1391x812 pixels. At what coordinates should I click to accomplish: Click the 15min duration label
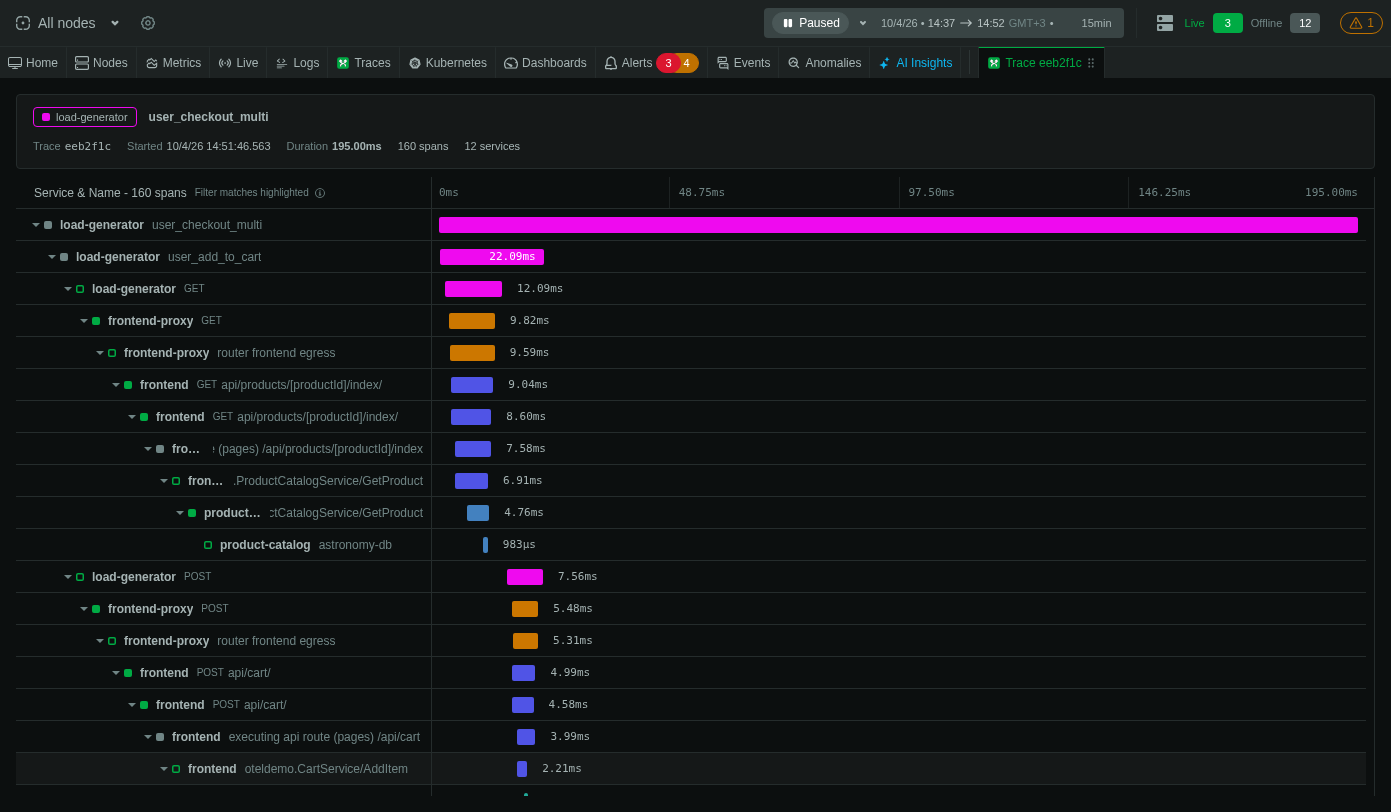point(1096,23)
